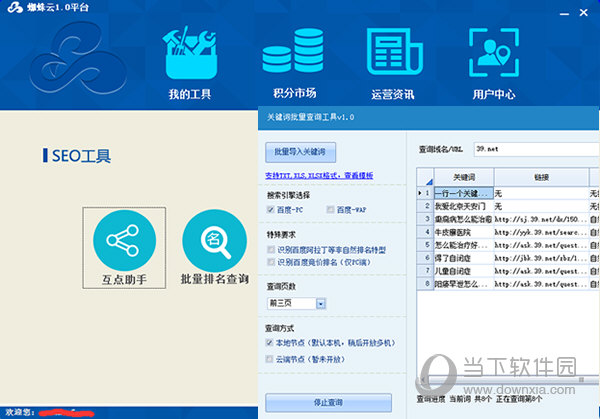
Task: Select row header number 6
Action: coord(425,258)
